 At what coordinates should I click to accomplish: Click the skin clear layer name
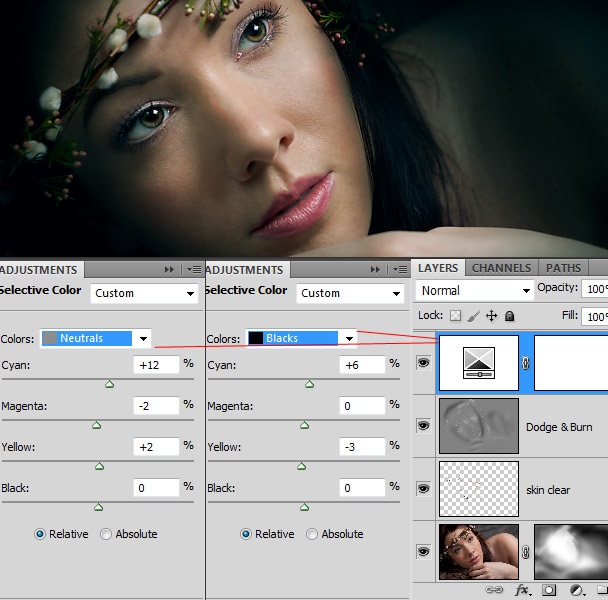pyautogui.click(x=548, y=490)
